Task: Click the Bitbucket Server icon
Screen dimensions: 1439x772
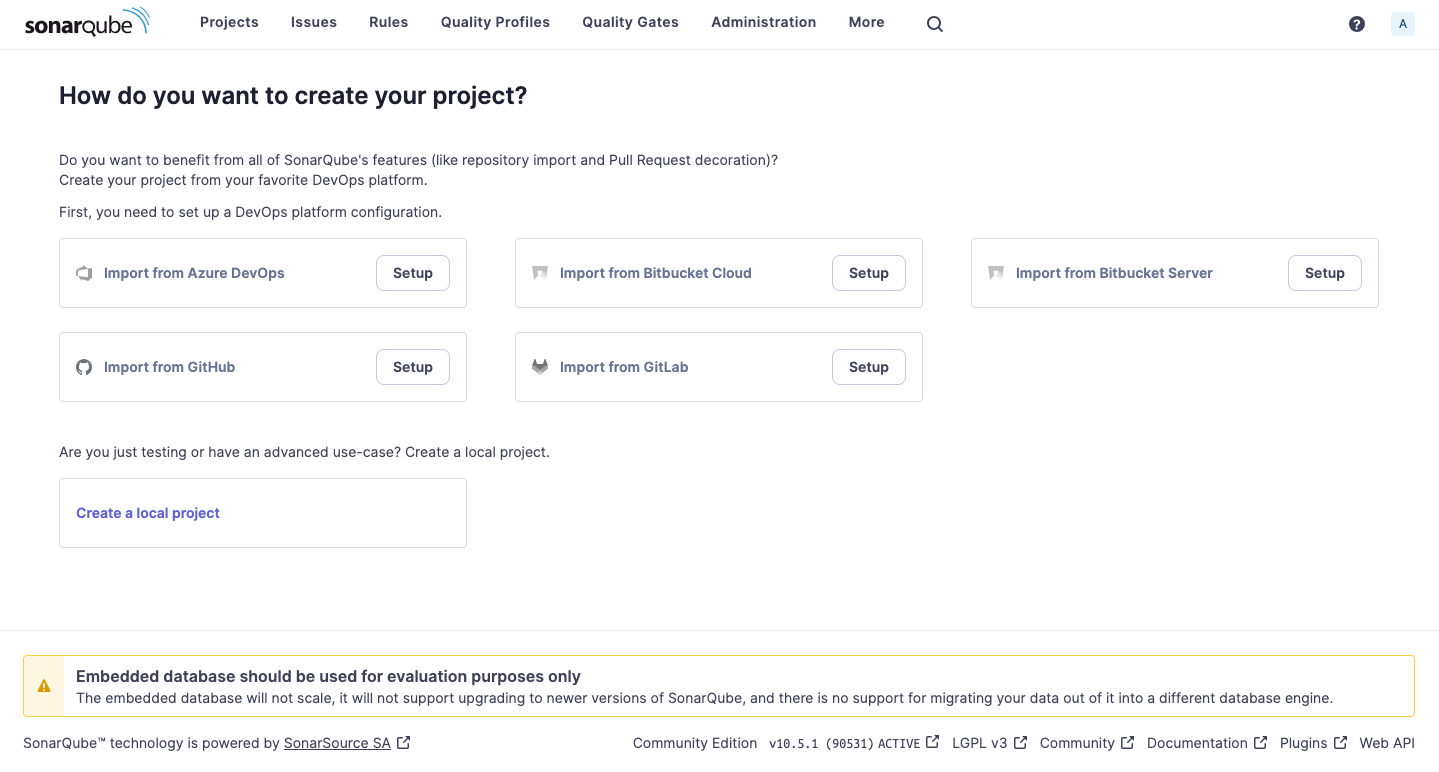Action: tap(996, 272)
